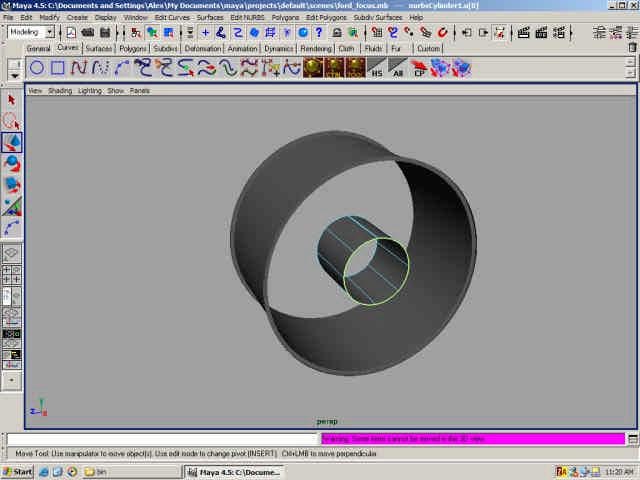Click the HS shelf button
The image size is (640, 480).
[376, 68]
